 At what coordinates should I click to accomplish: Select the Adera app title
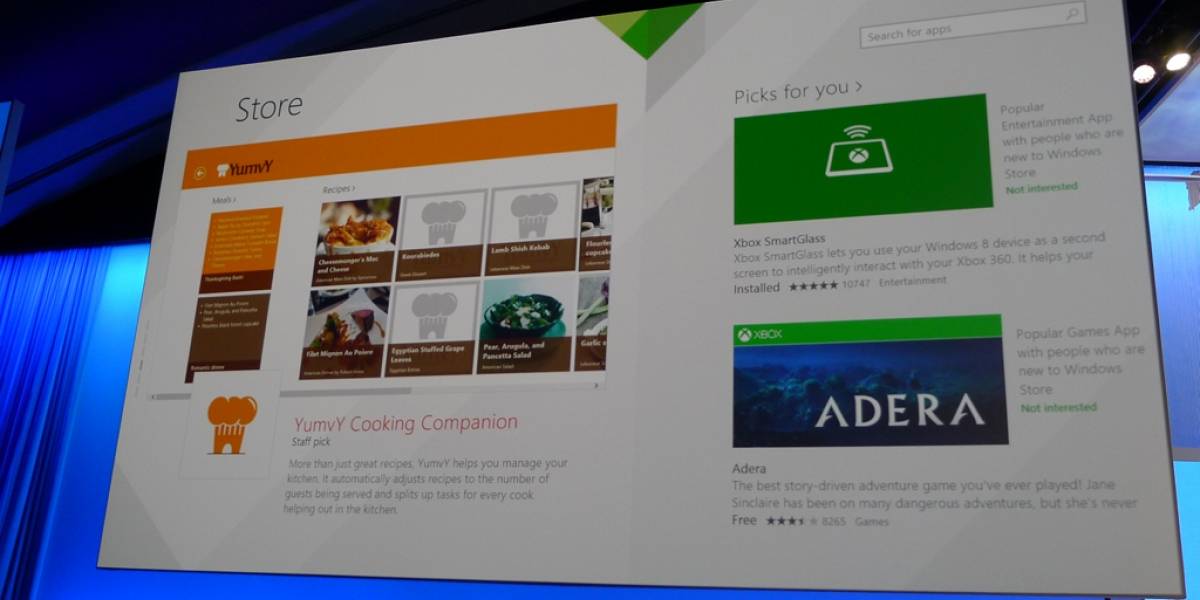tap(750, 468)
